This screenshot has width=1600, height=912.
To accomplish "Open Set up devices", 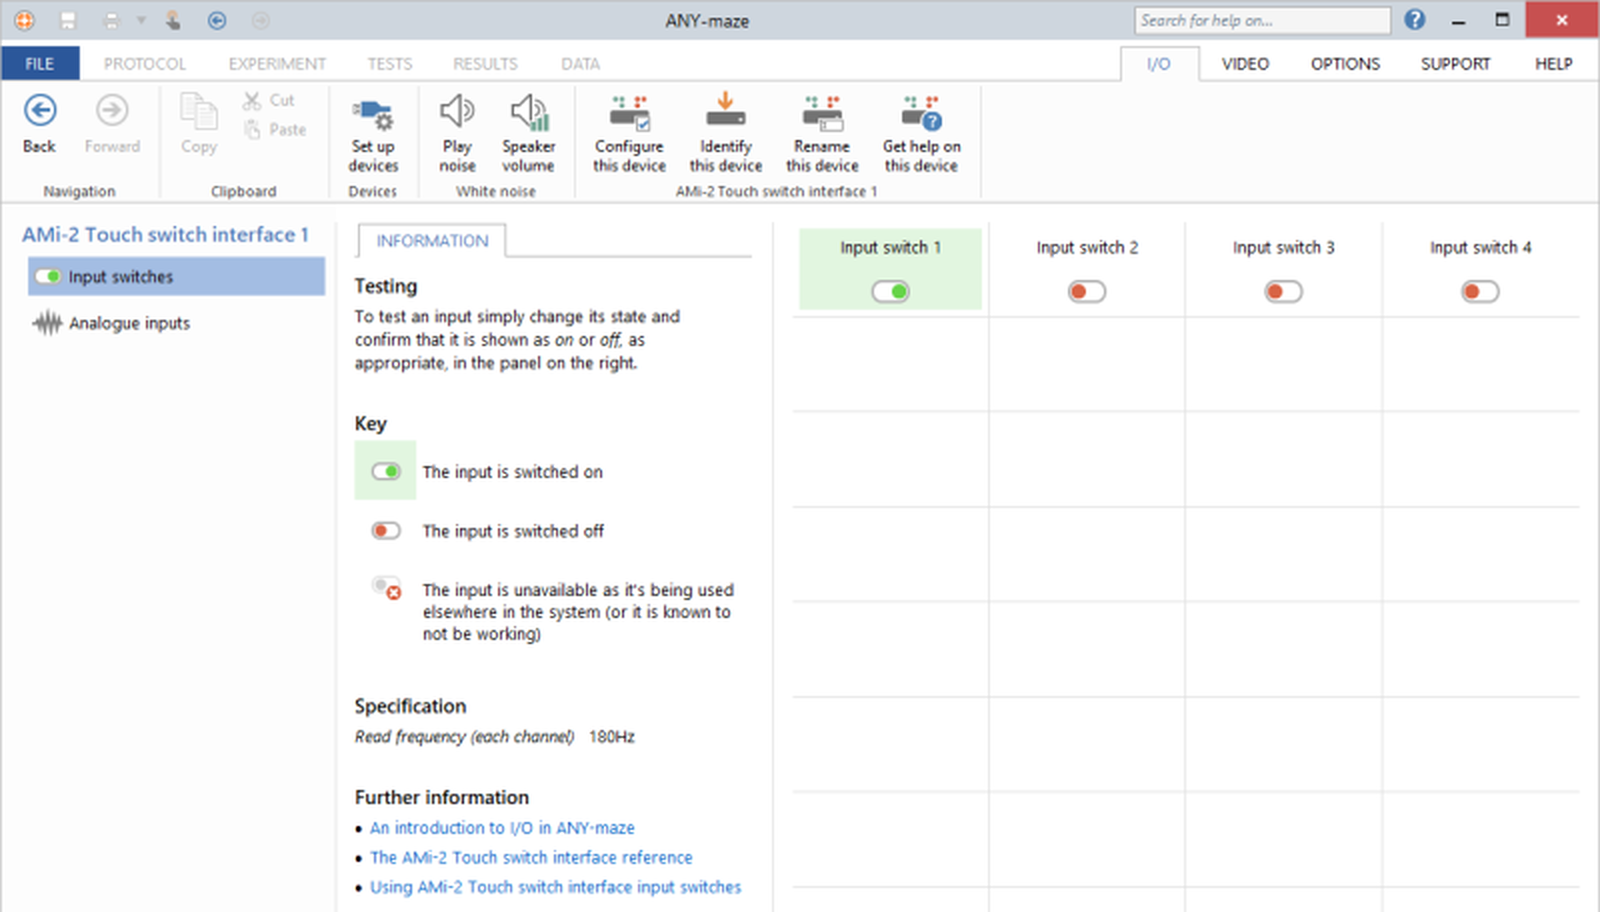I will [x=373, y=133].
